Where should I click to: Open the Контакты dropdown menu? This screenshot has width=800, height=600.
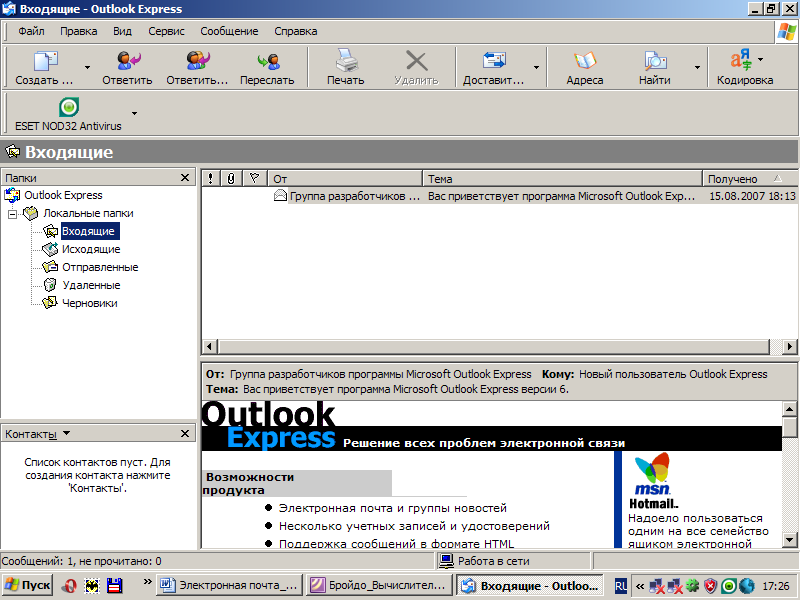66,434
